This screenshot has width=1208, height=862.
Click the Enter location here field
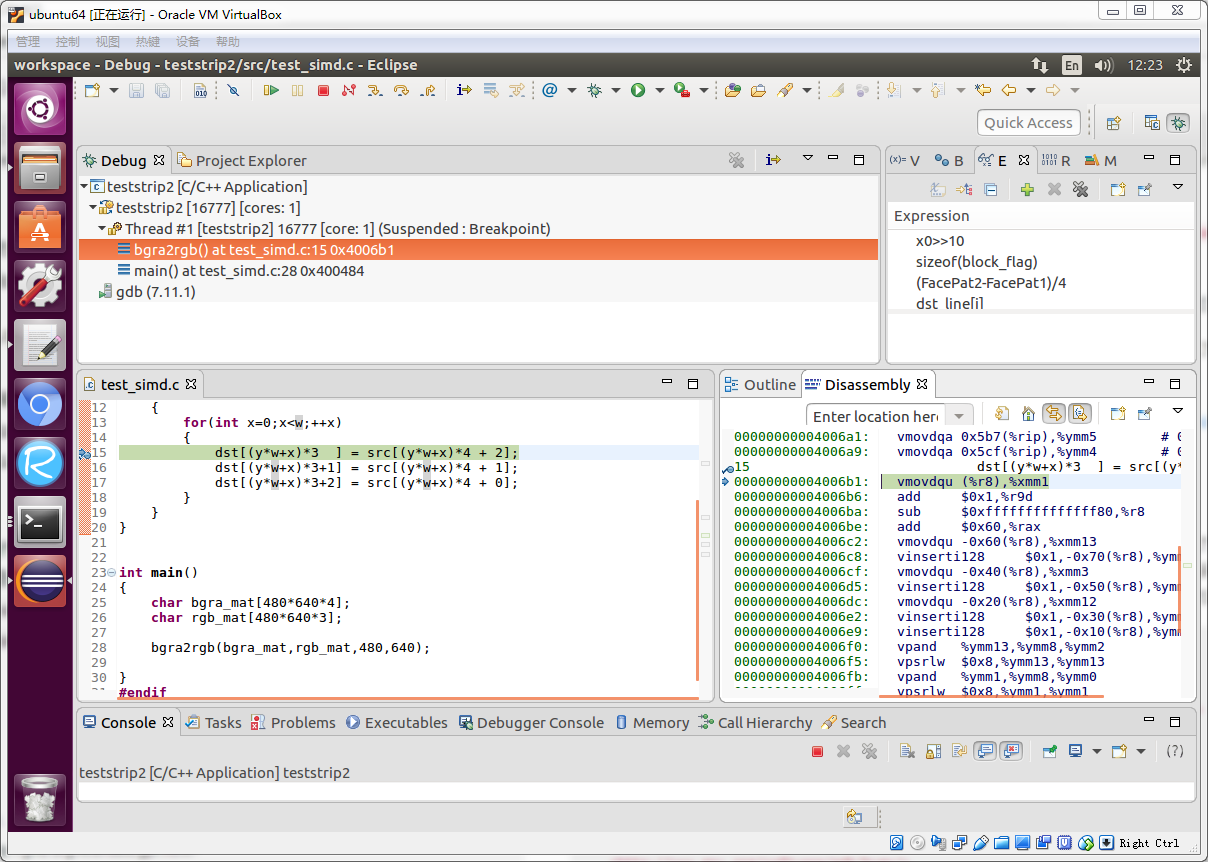[875, 416]
